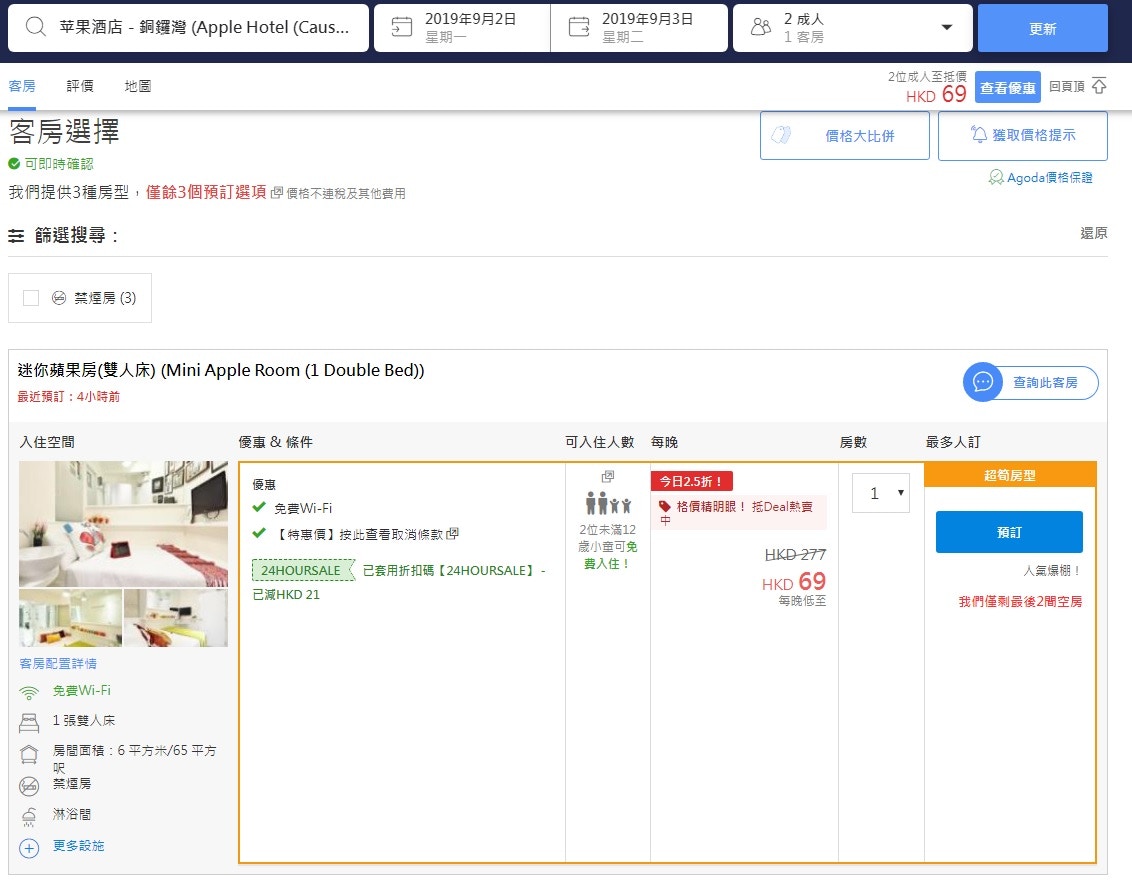This screenshot has height=888, width=1132.
Task: Click the red price tag icon
Action: coord(664,506)
